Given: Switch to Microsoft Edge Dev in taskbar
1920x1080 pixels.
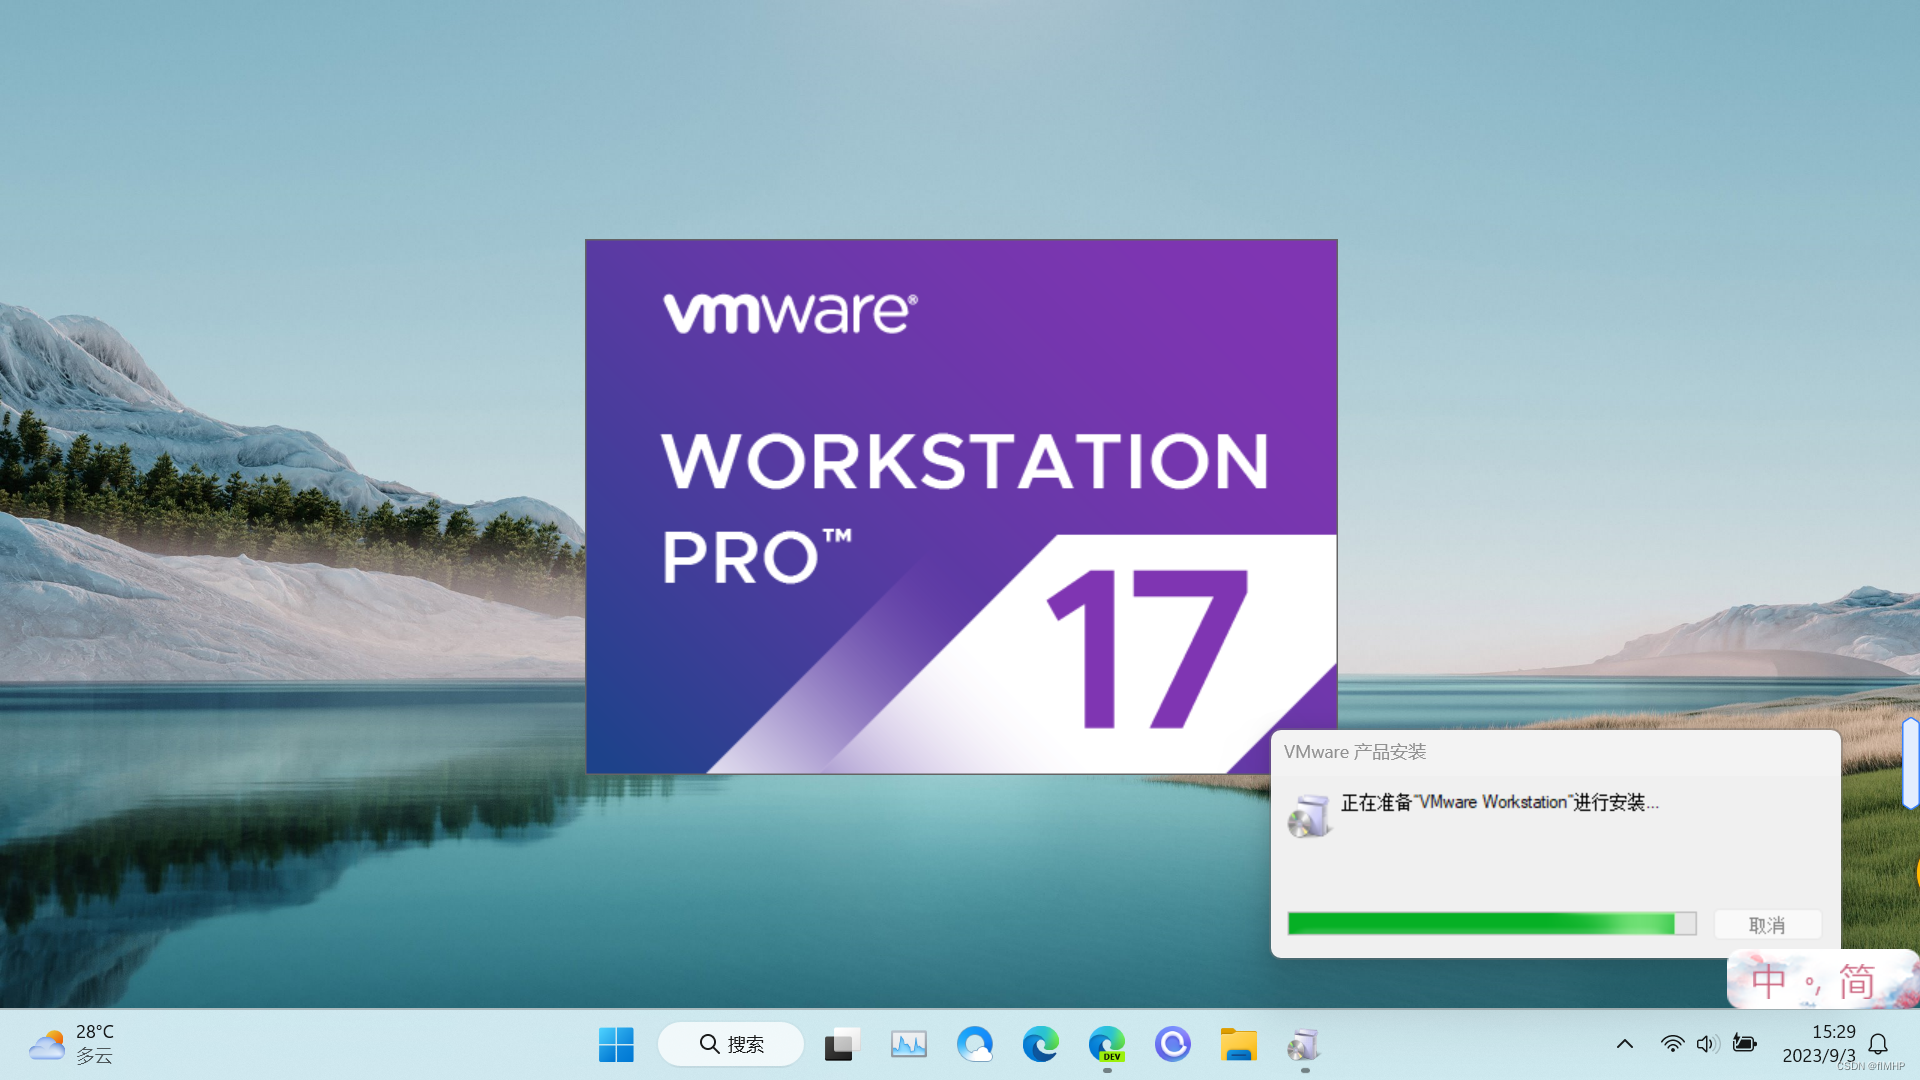Looking at the screenshot, I should pos(1106,1045).
